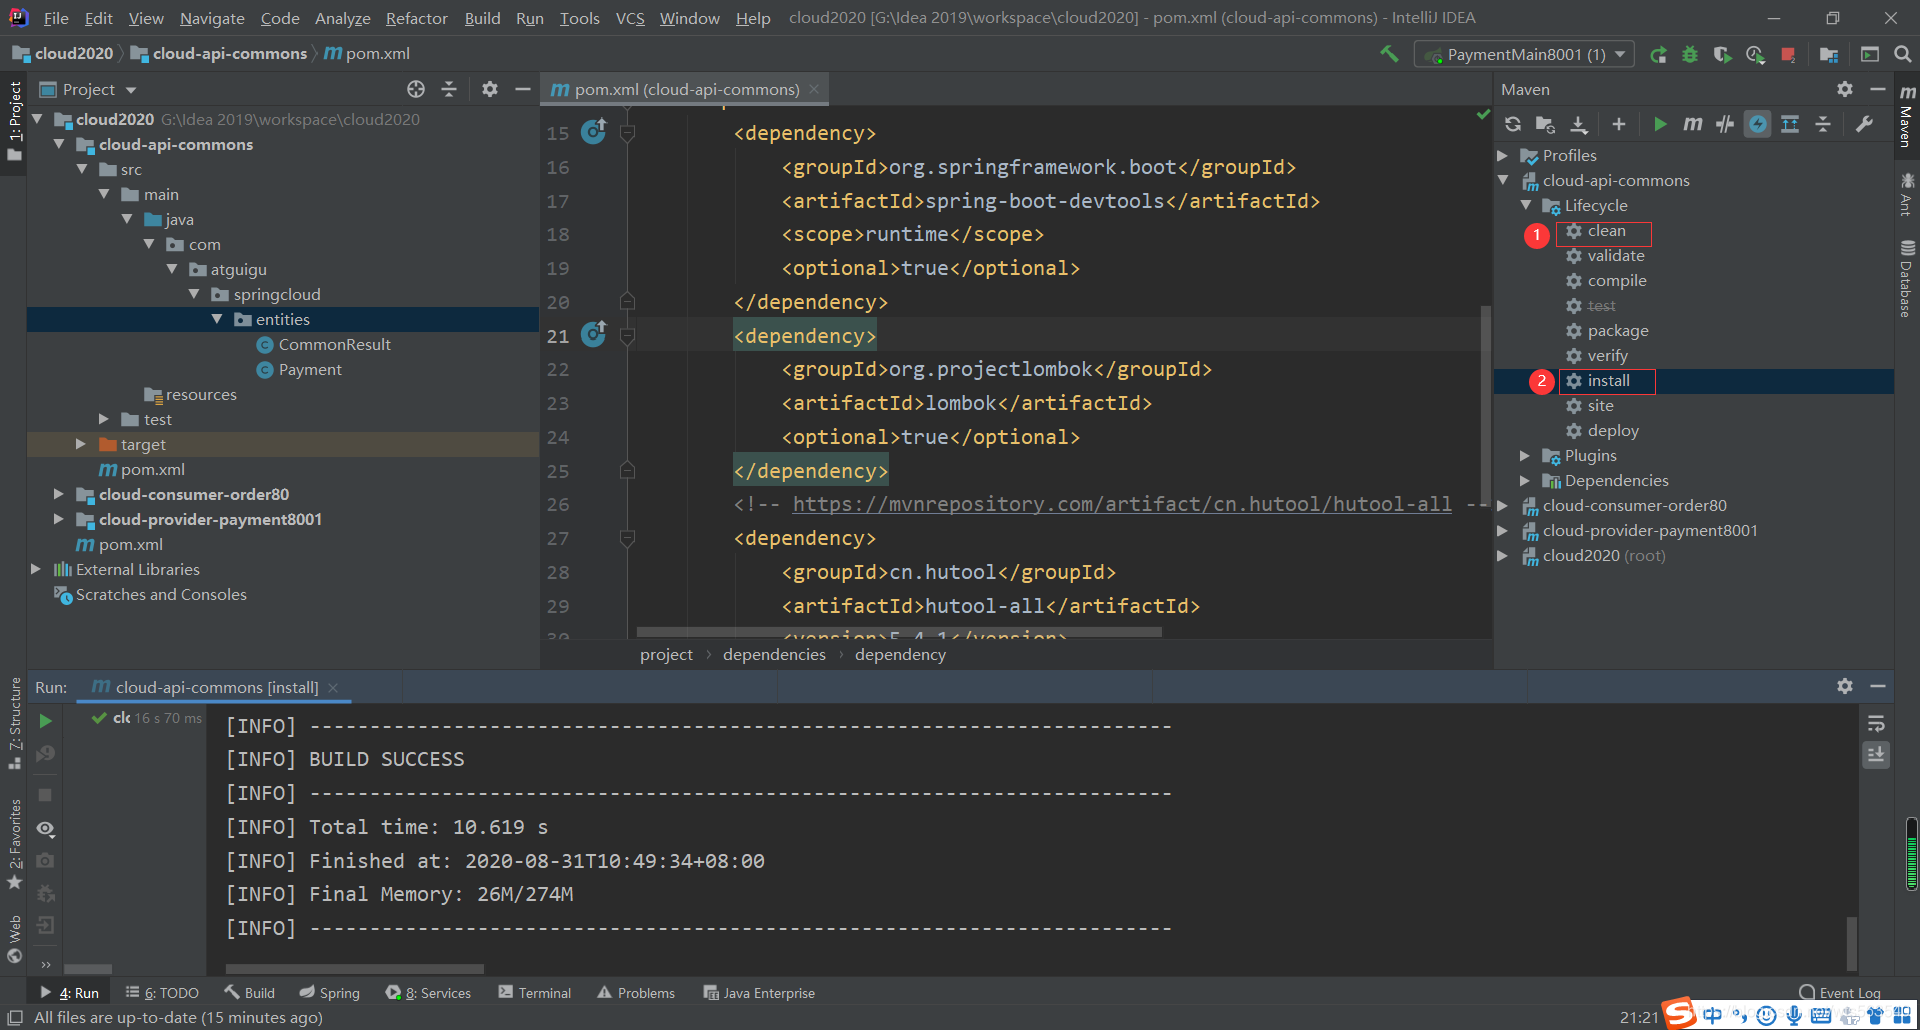Screen dimensions: 1920x1030
Task: Select the clean lifecycle goal
Action: pyautogui.click(x=1606, y=231)
